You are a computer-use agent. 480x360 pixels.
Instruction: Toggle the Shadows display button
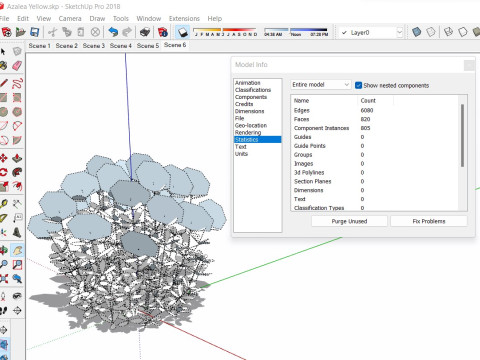pyautogui.click(x=183, y=32)
